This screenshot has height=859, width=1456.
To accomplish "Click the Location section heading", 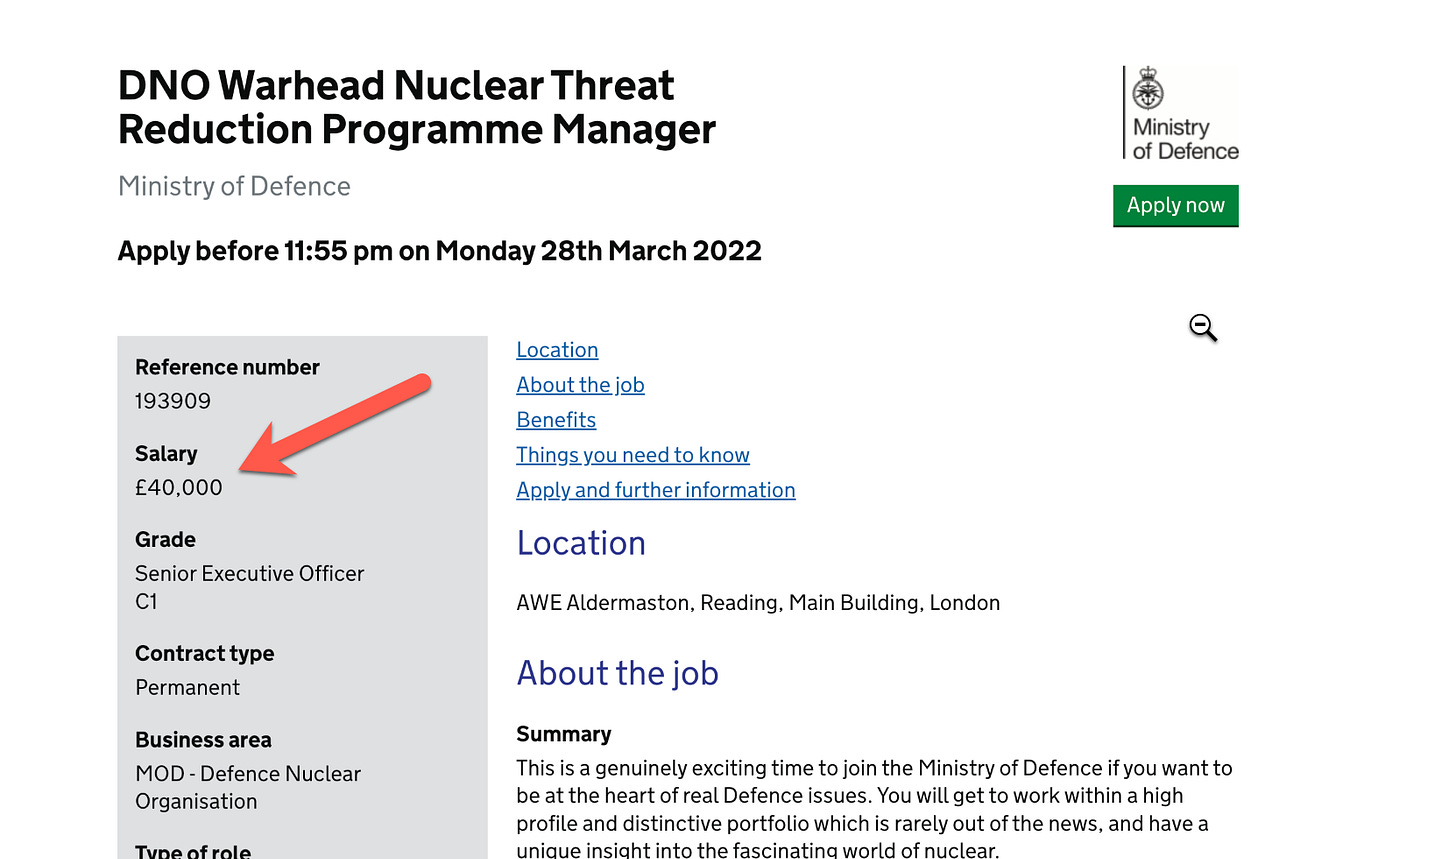I will (581, 543).
